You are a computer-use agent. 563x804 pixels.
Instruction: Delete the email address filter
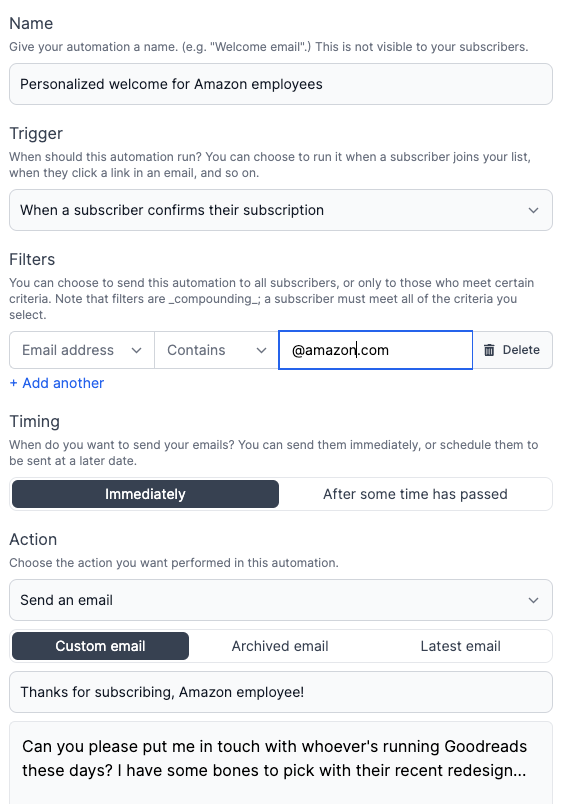pos(512,350)
